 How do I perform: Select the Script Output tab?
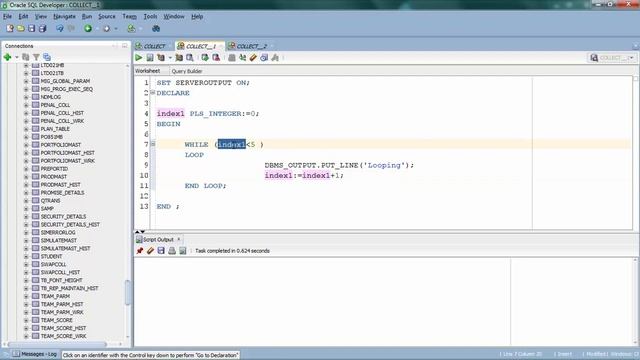click(x=158, y=240)
